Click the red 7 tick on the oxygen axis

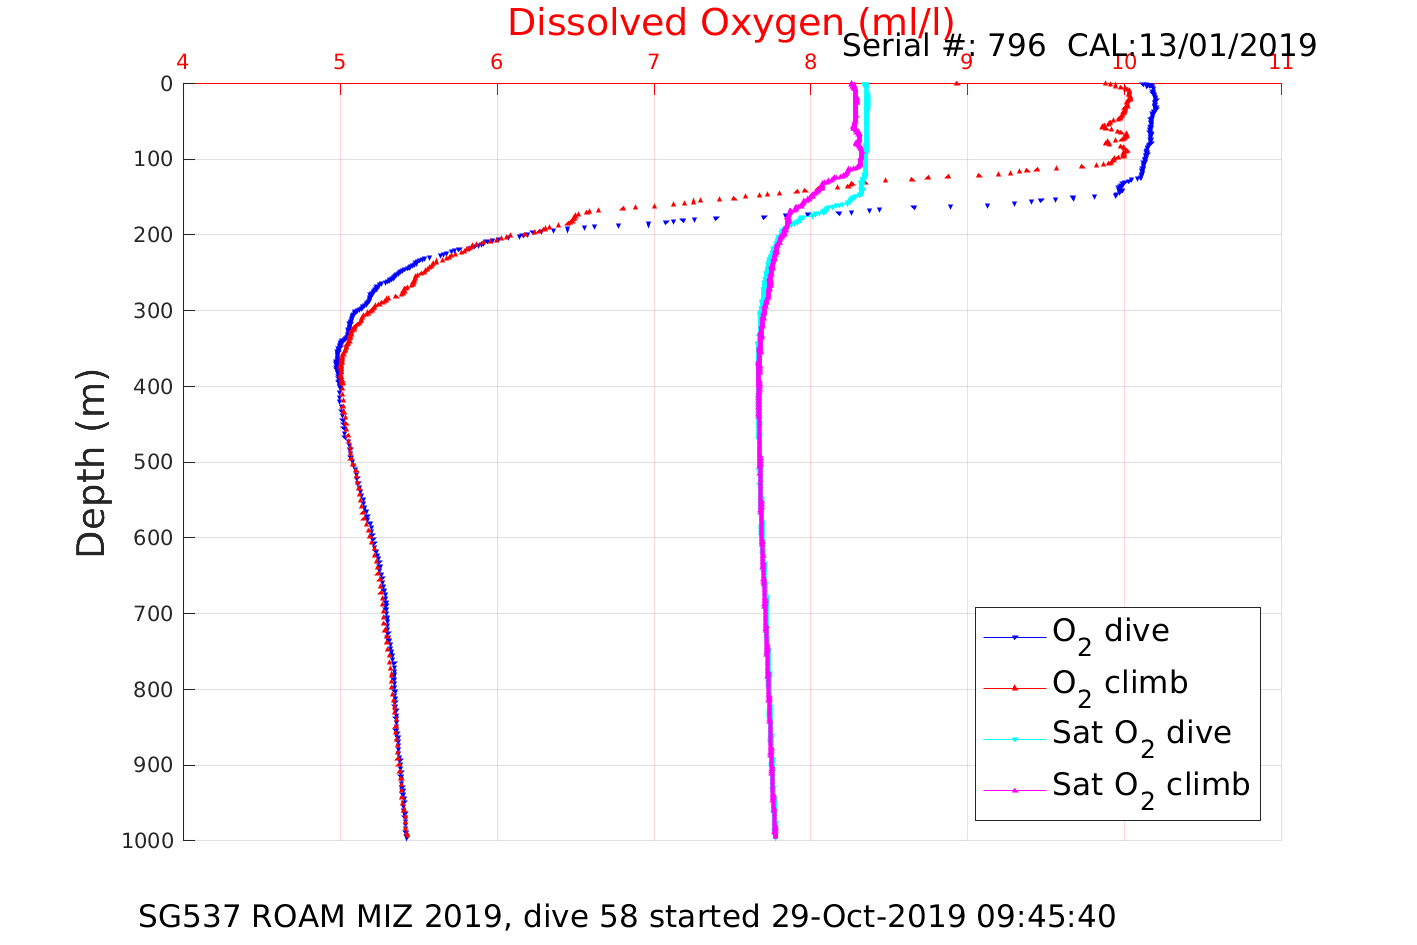[653, 63]
